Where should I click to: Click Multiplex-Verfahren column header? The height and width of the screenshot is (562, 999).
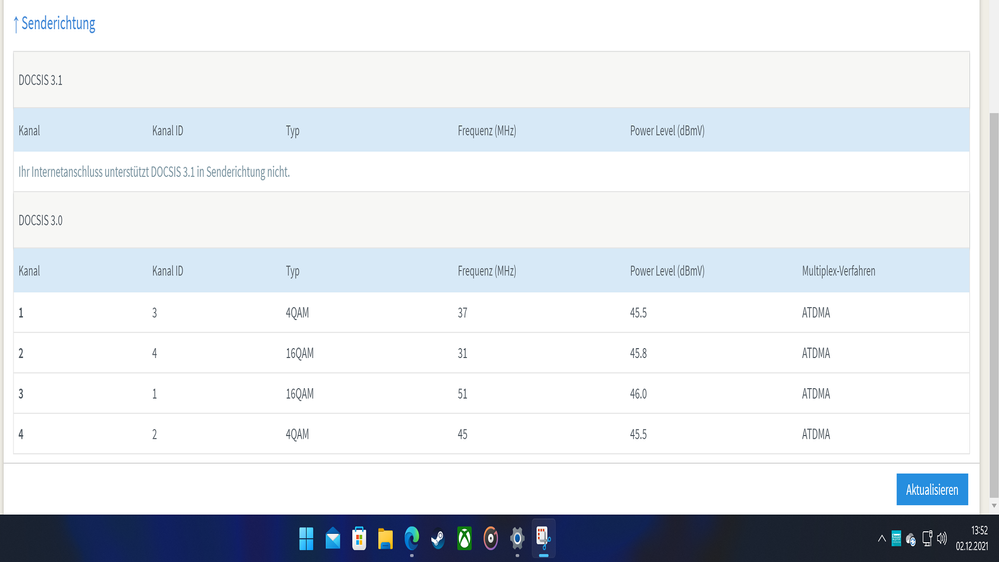[838, 271]
